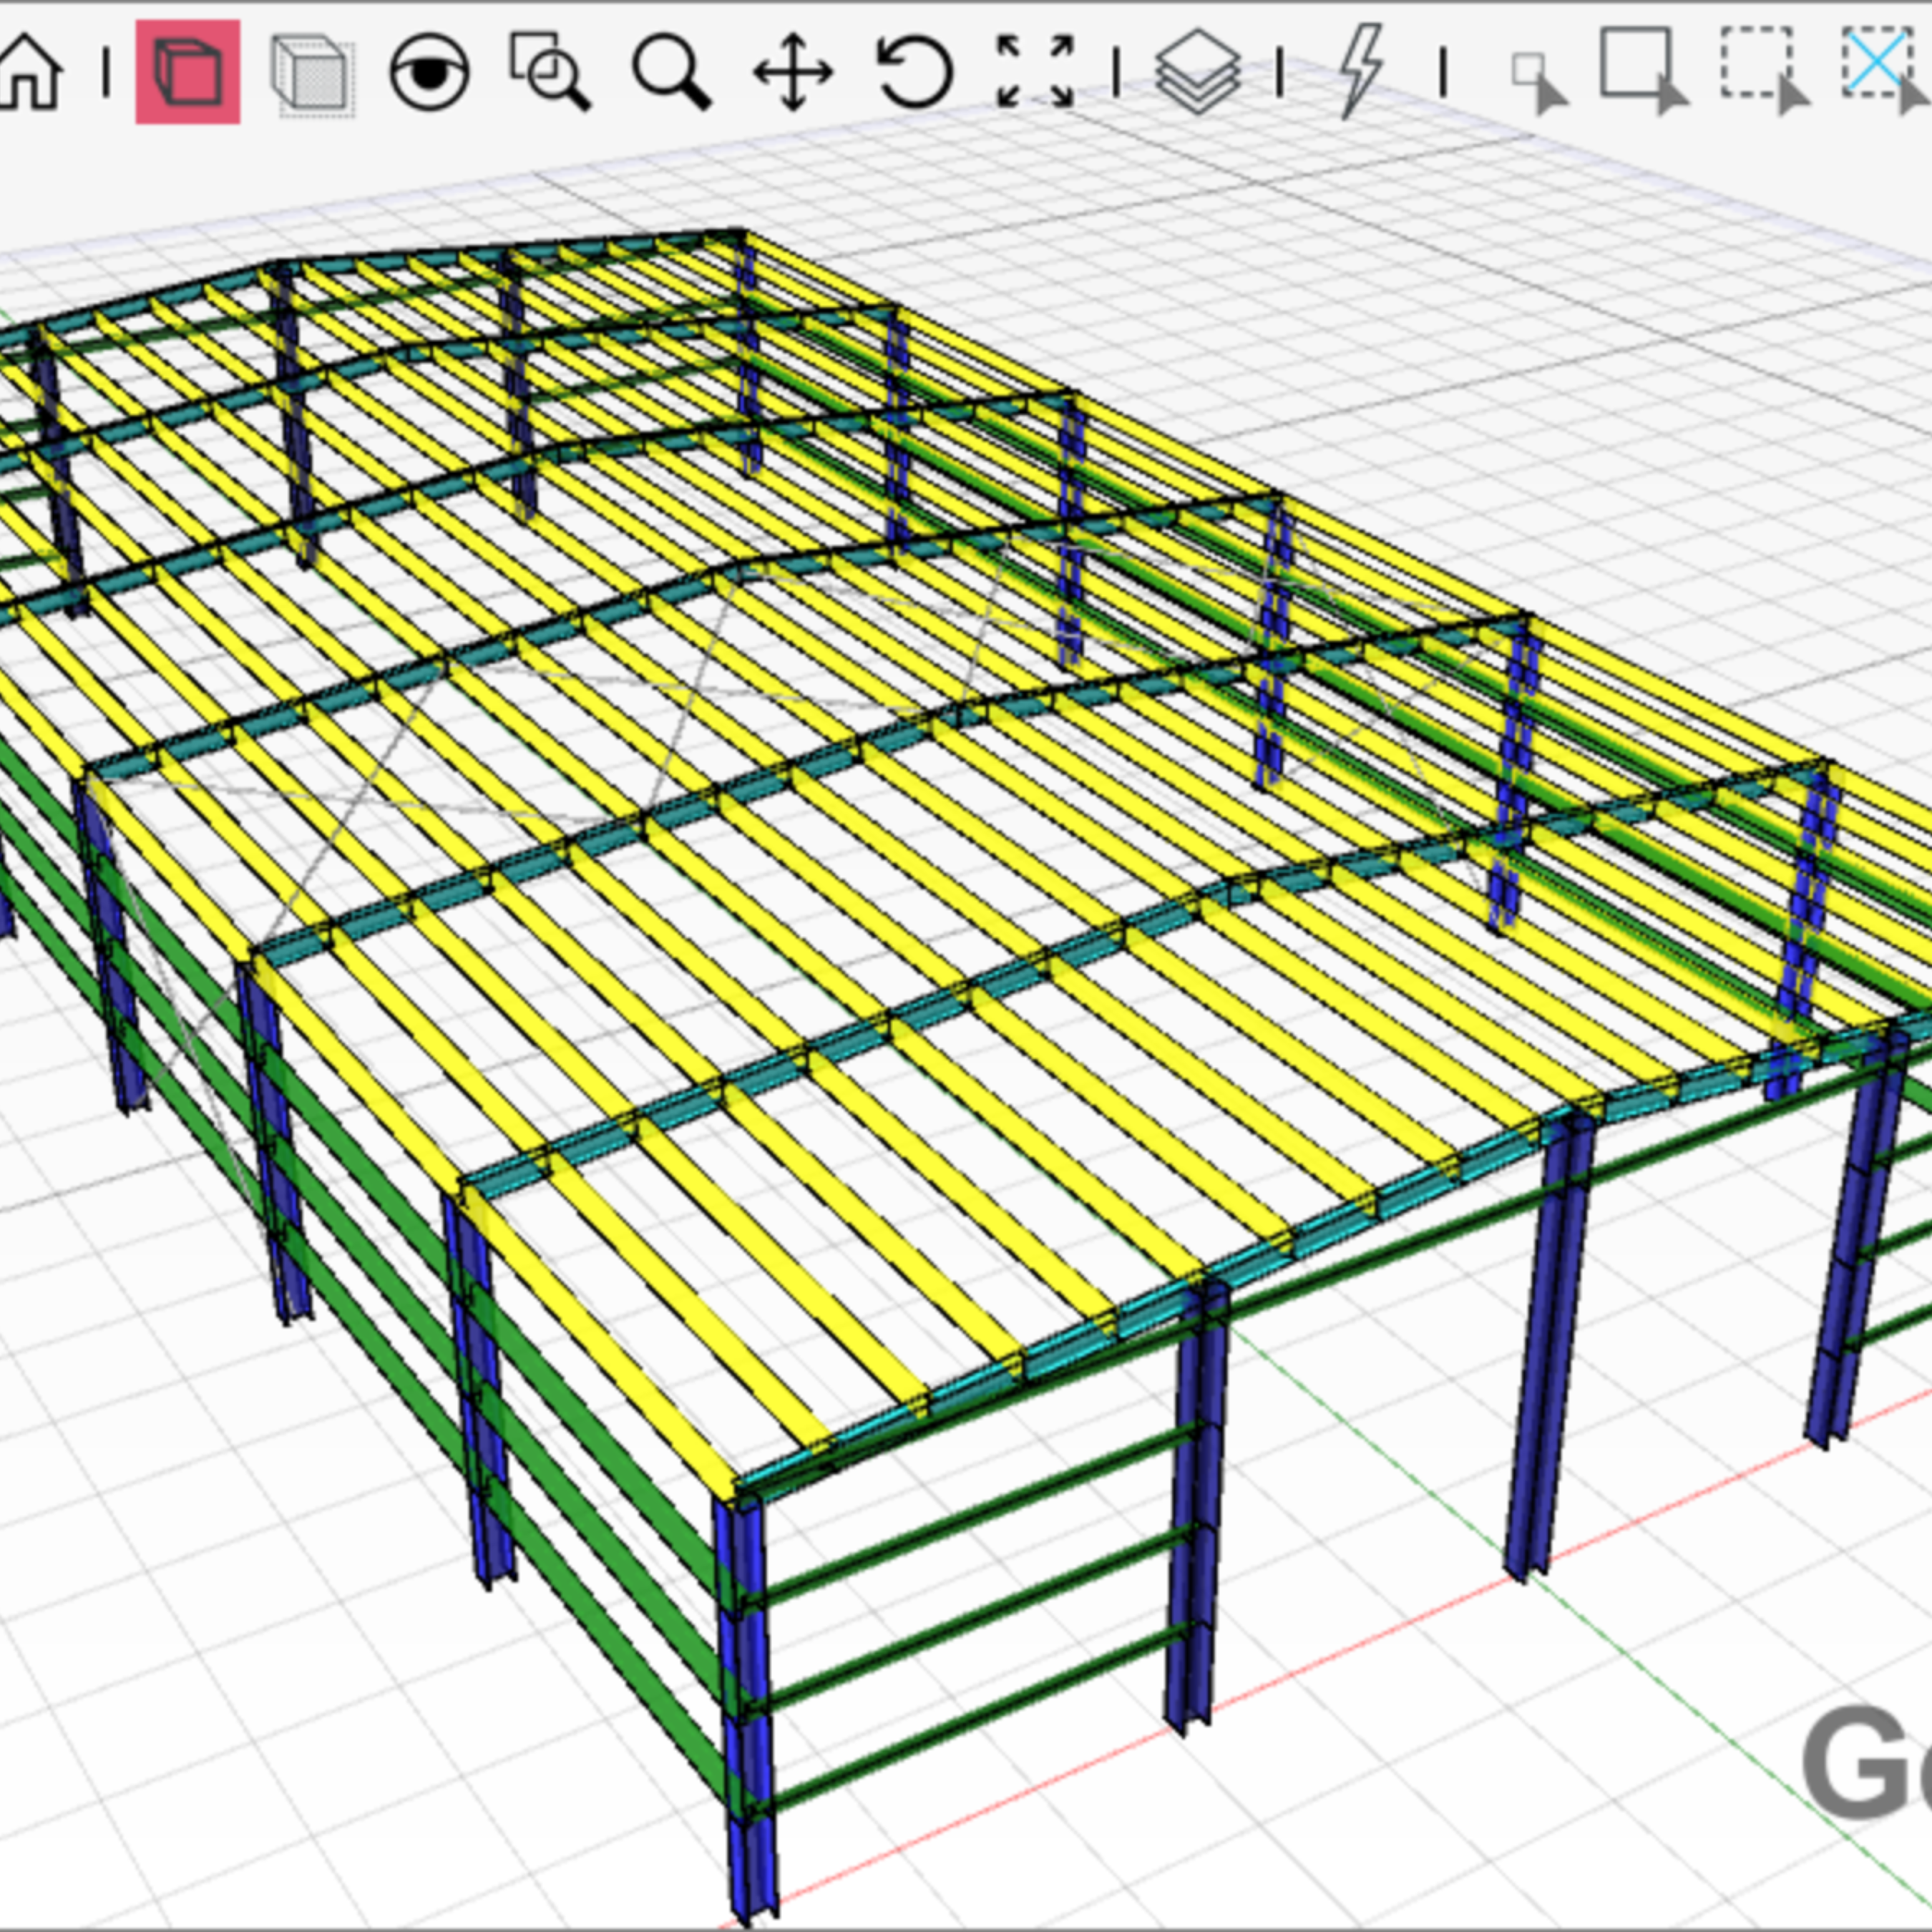The image size is (1932, 1932).
Task: Zoom to fit full extents
Action: tap(1035, 72)
